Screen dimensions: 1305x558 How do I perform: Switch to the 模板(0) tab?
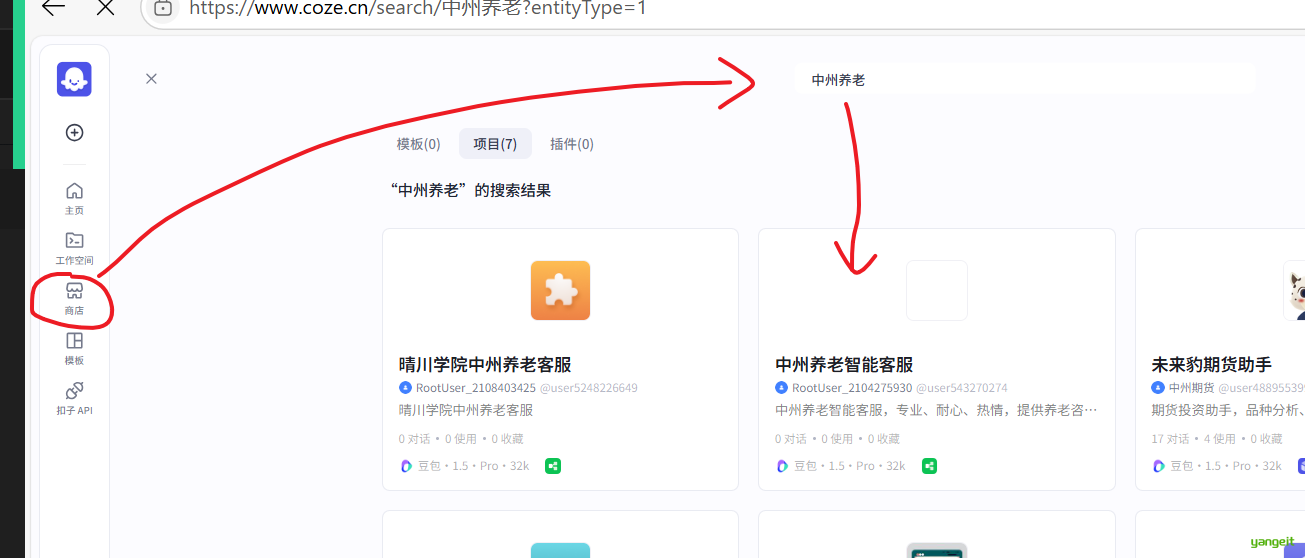click(418, 144)
